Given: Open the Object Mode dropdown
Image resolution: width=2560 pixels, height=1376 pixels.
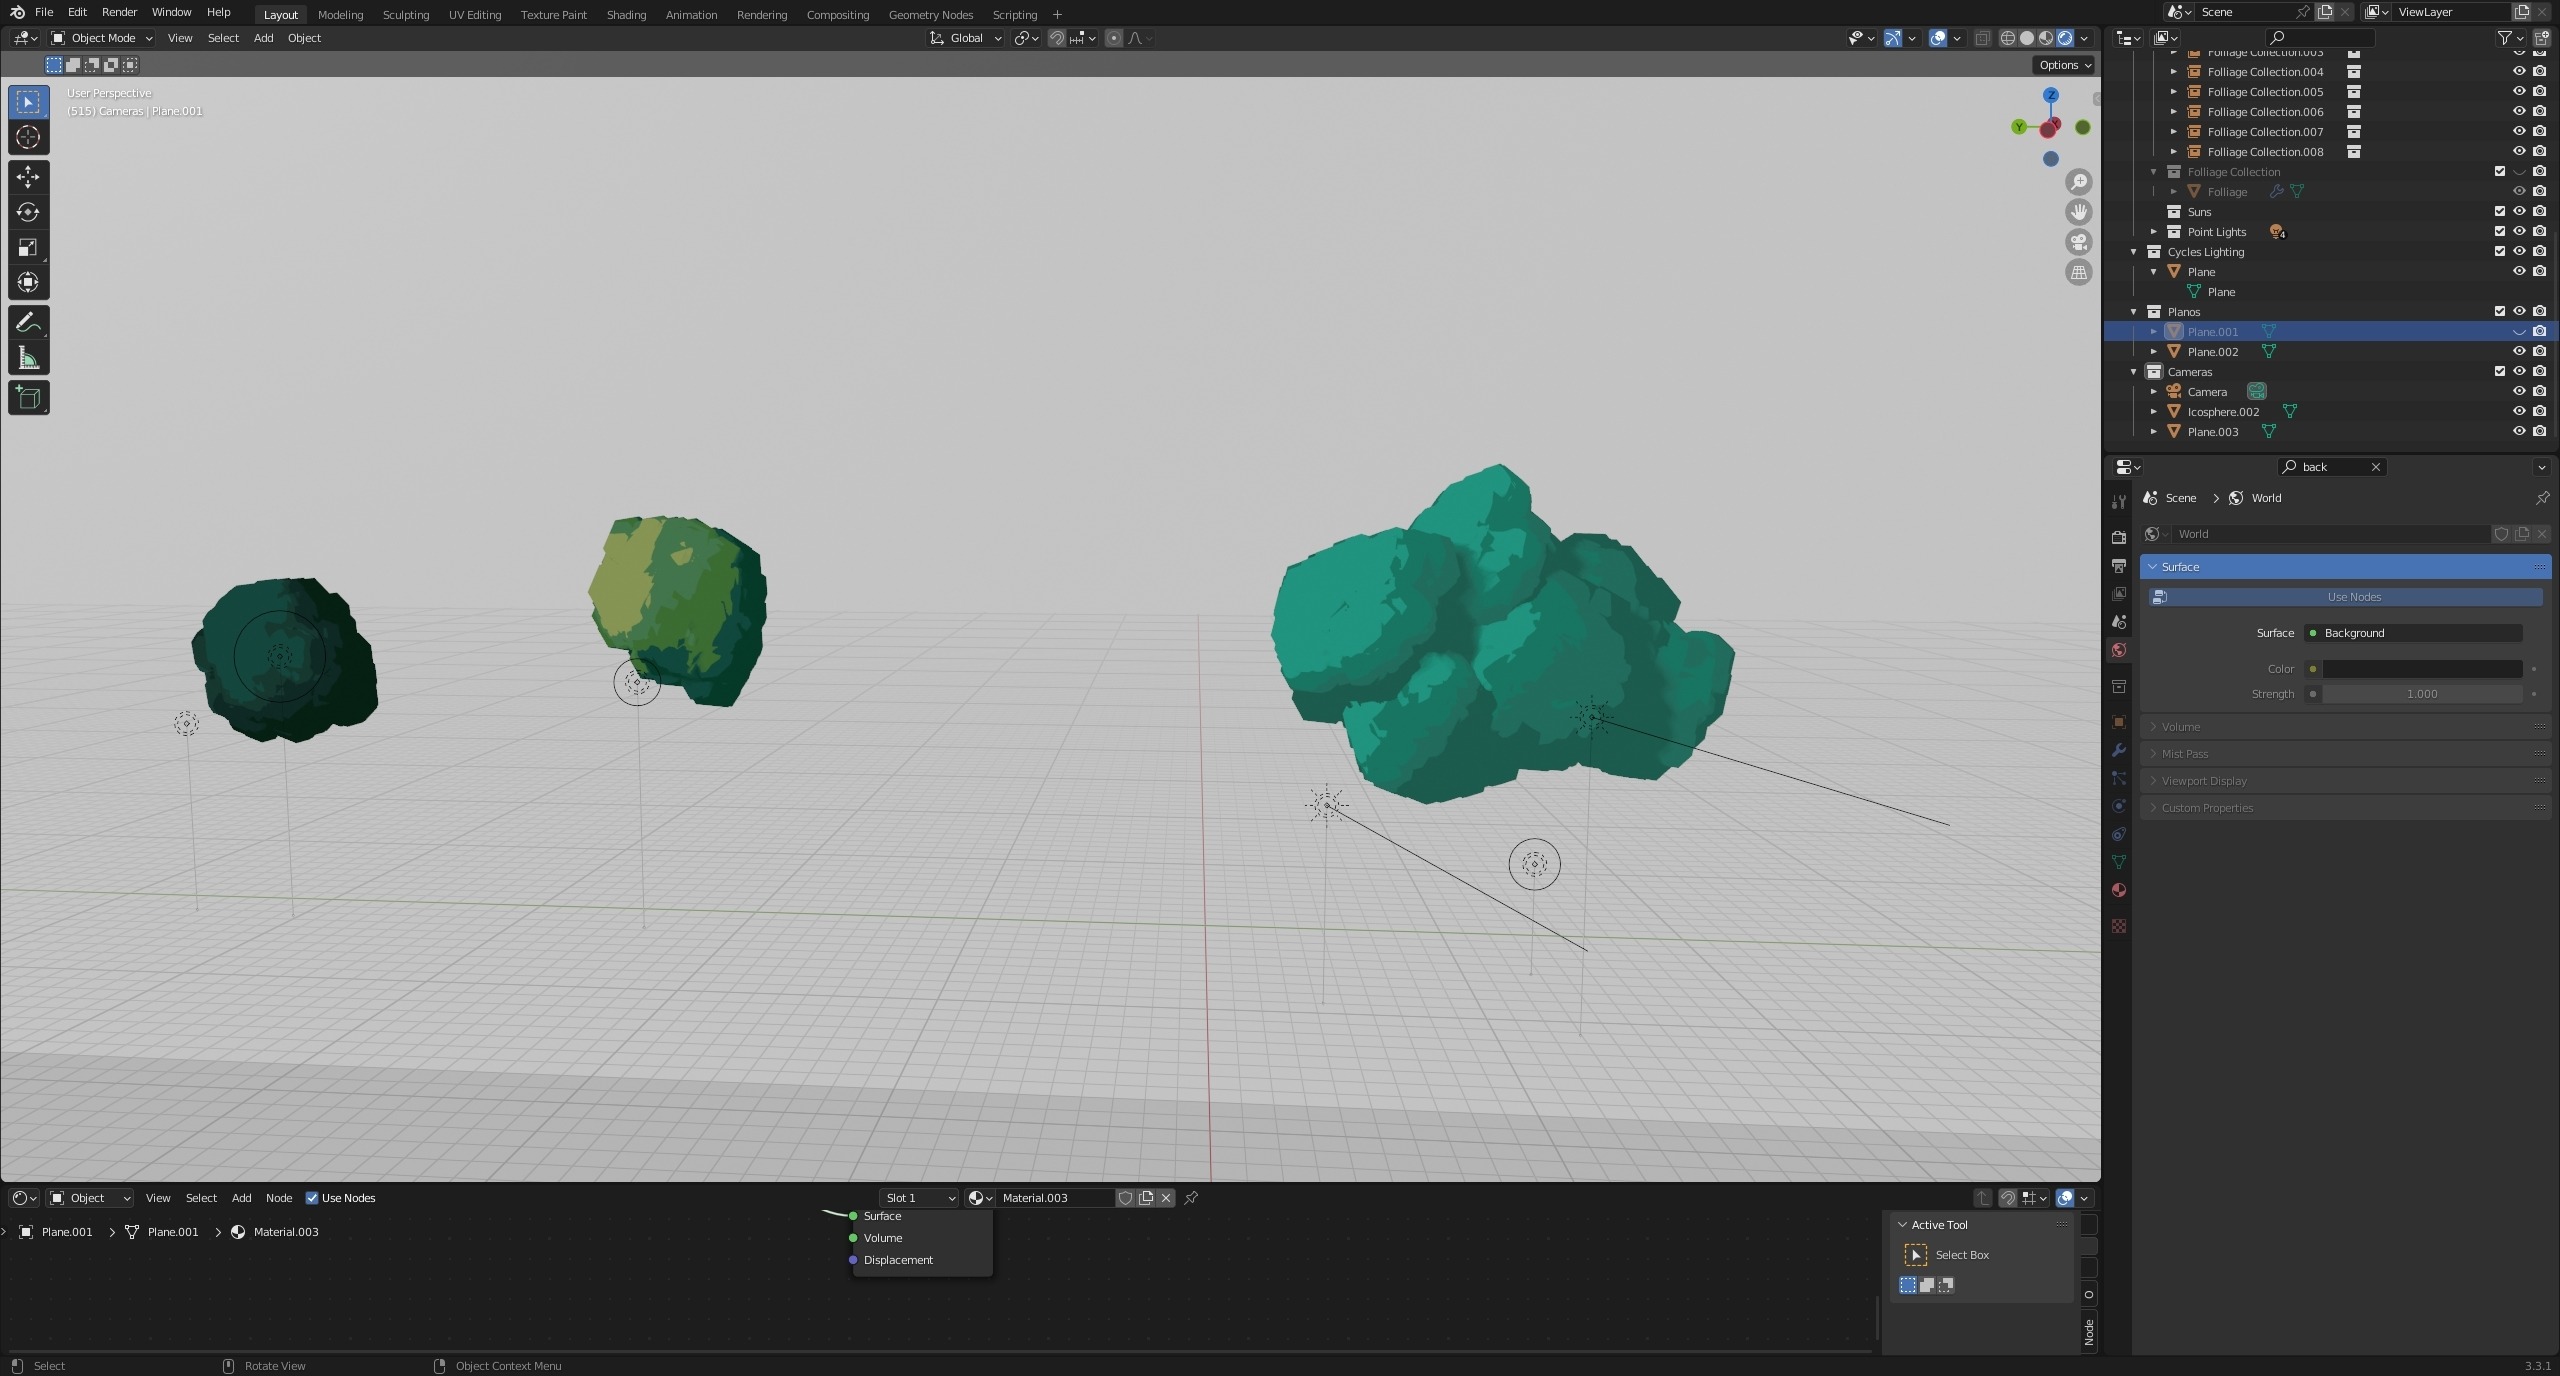Looking at the screenshot, I should coord(102,38).
